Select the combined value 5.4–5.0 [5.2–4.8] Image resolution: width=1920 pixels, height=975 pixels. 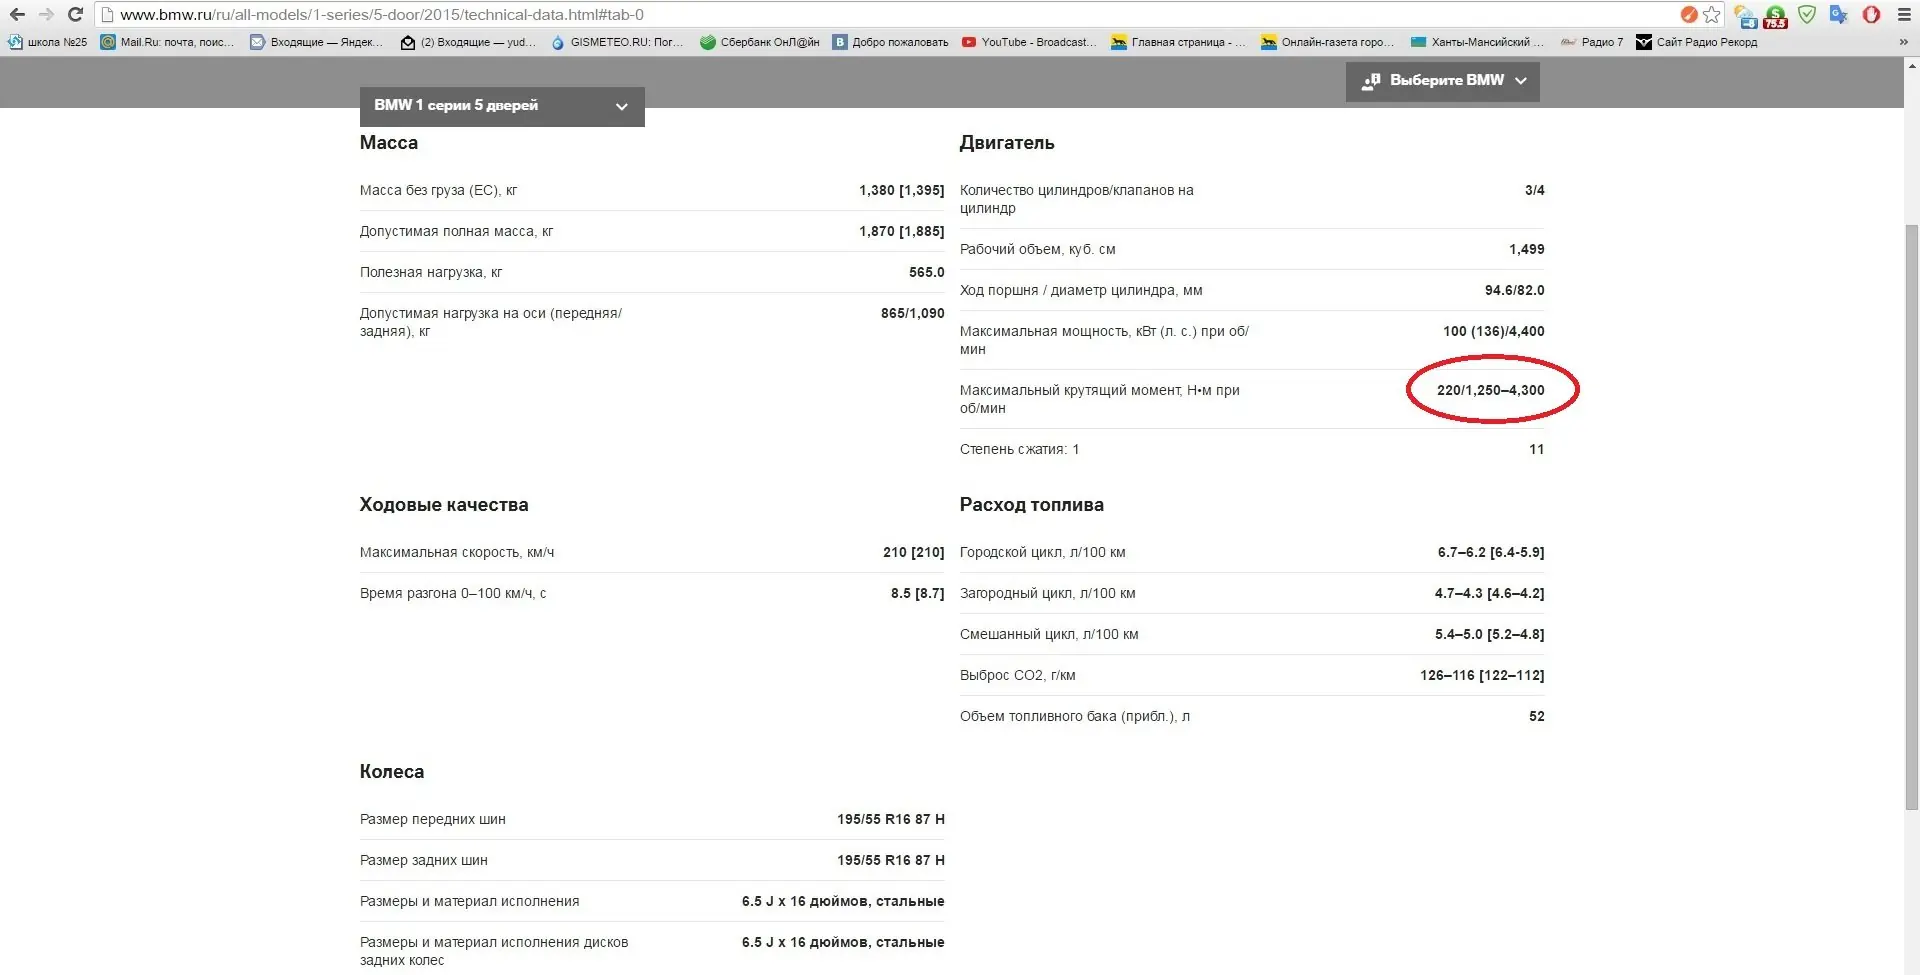coord(1490,634)
